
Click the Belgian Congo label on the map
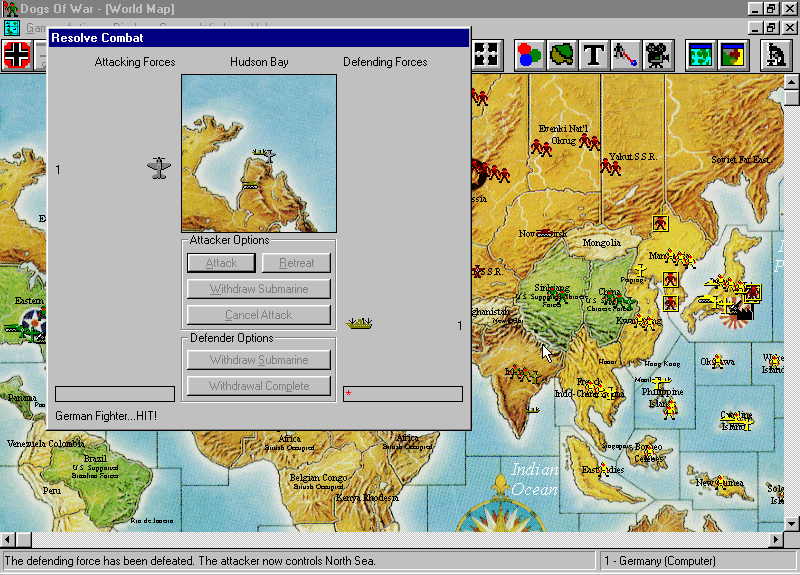pyautogui.click(x=318, y=478)
